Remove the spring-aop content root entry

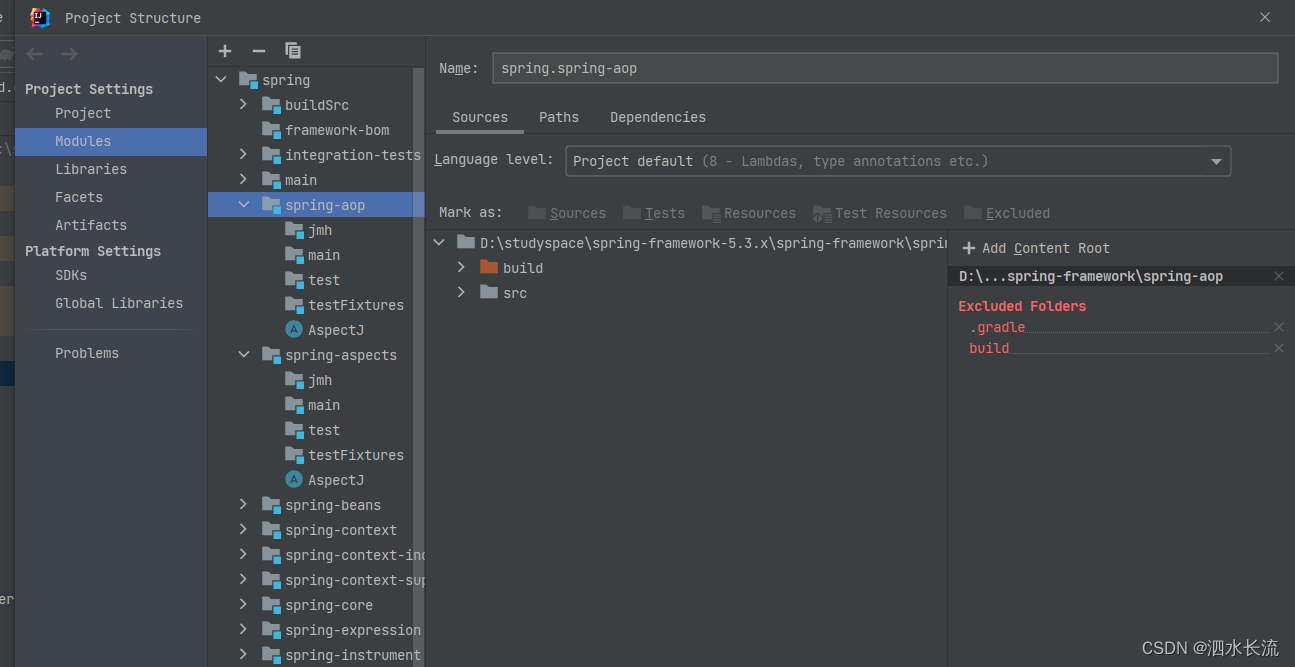[1279, 276]
